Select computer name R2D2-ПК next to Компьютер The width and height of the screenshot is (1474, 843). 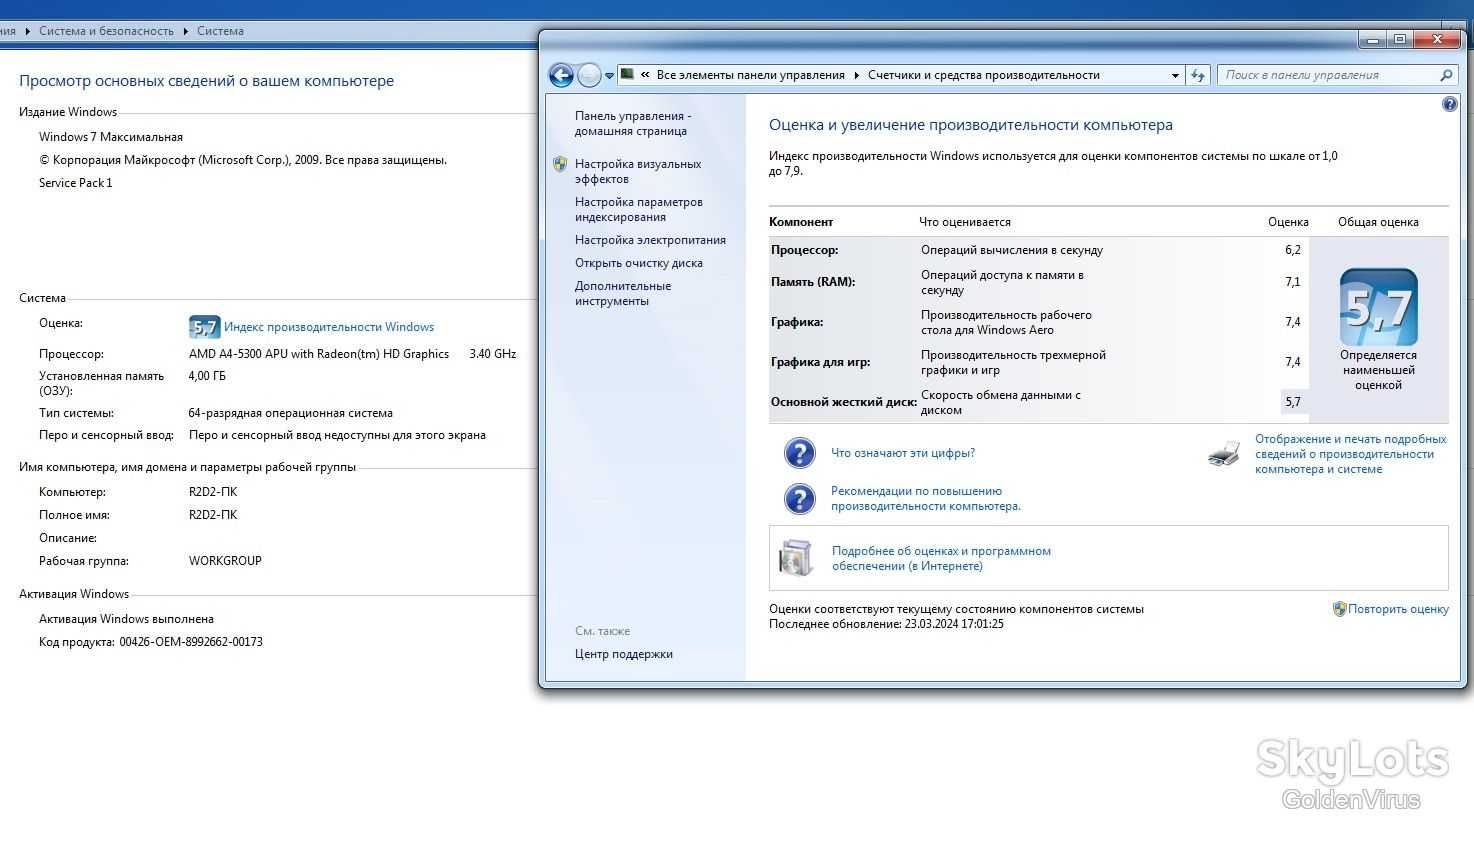[213, 492]
